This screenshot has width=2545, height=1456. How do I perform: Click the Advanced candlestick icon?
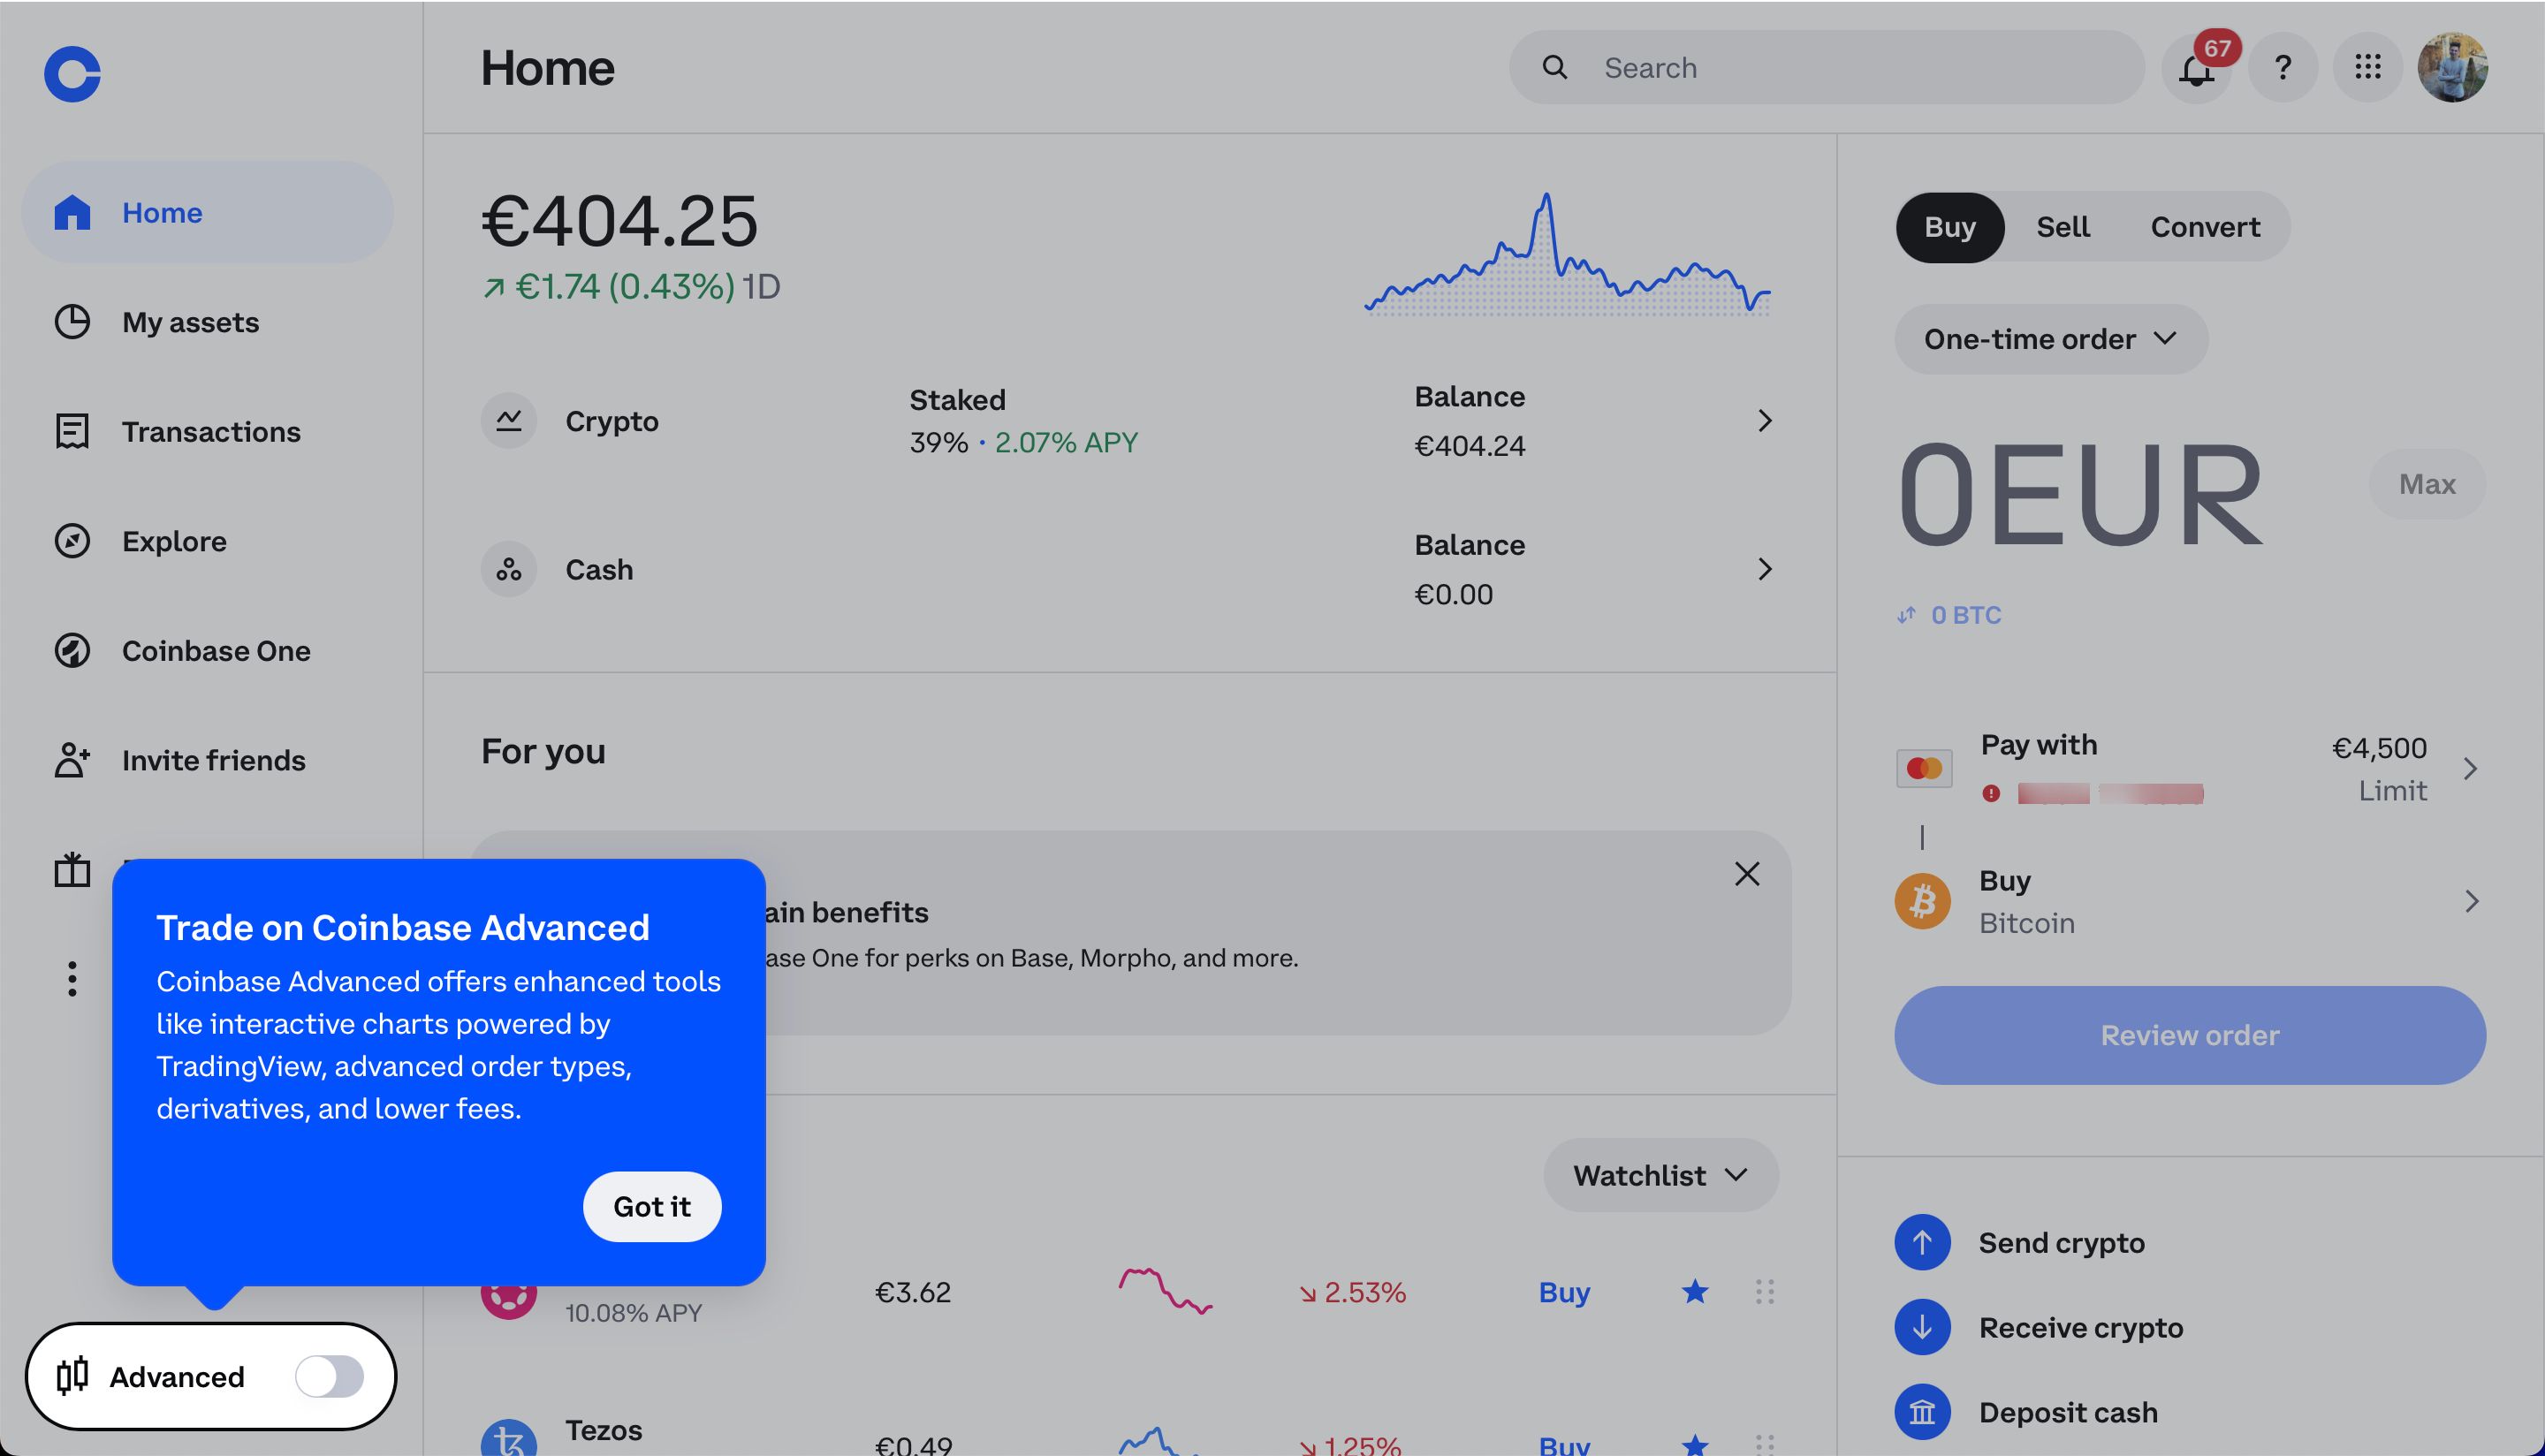[72, 1376]
